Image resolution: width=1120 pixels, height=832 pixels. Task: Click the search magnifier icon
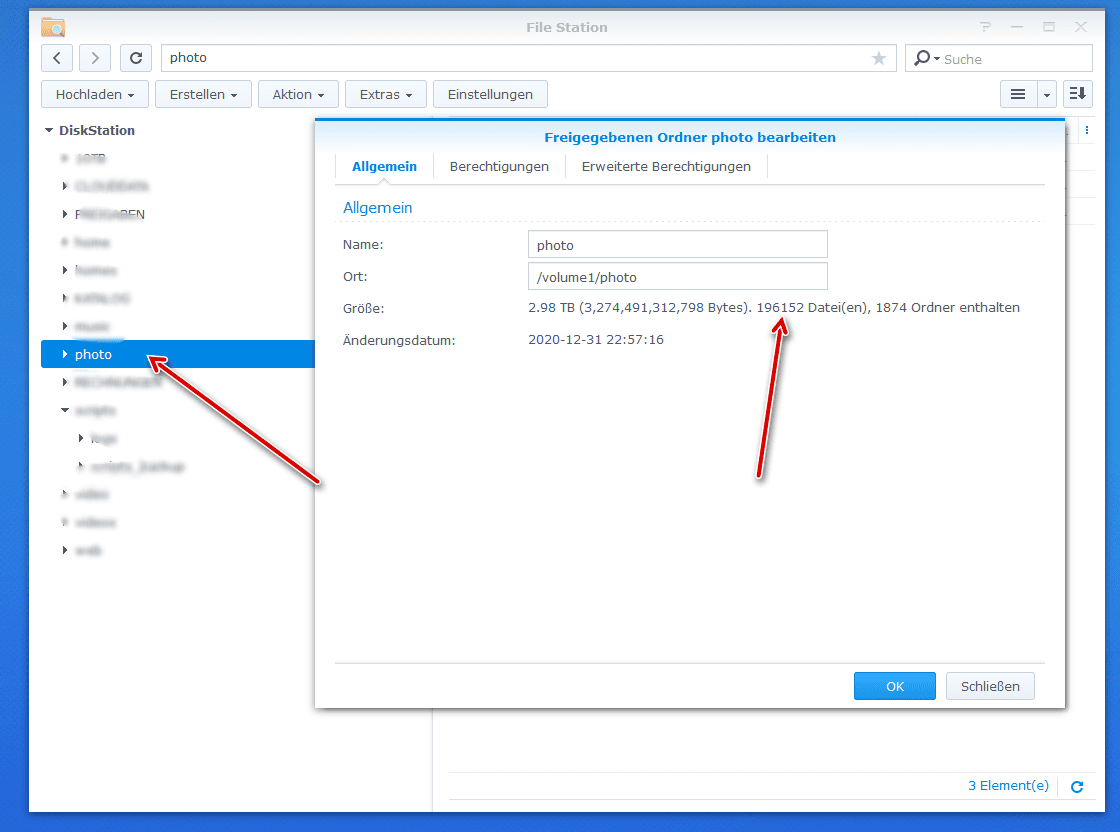[x=923, y=58]
